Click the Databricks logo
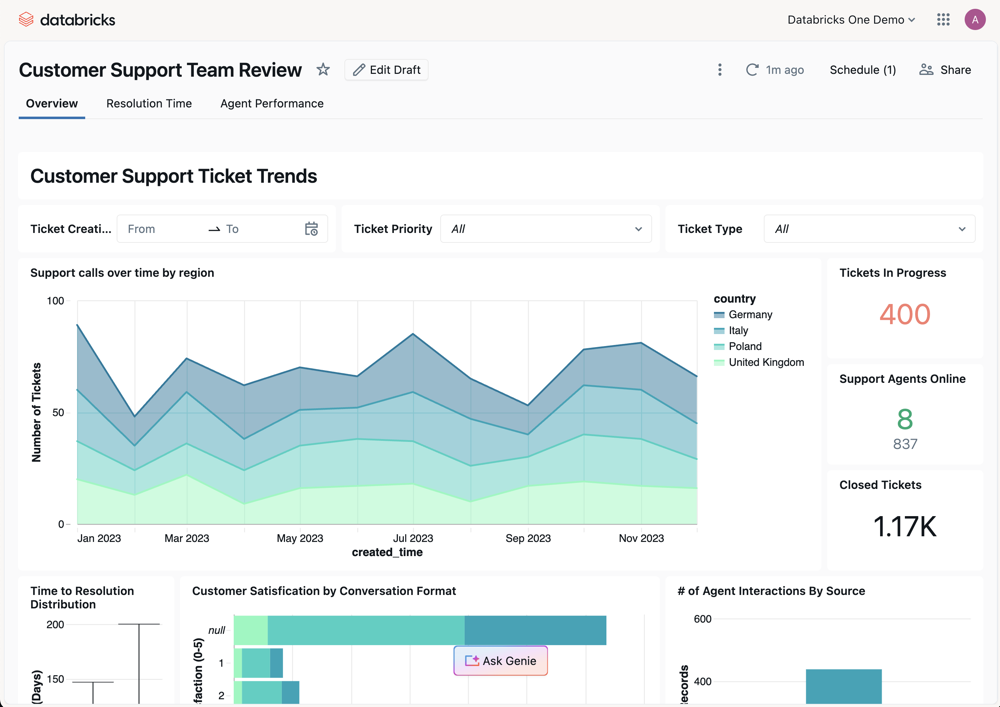This screenshot has height=707, width=1000. pos(66,19)
